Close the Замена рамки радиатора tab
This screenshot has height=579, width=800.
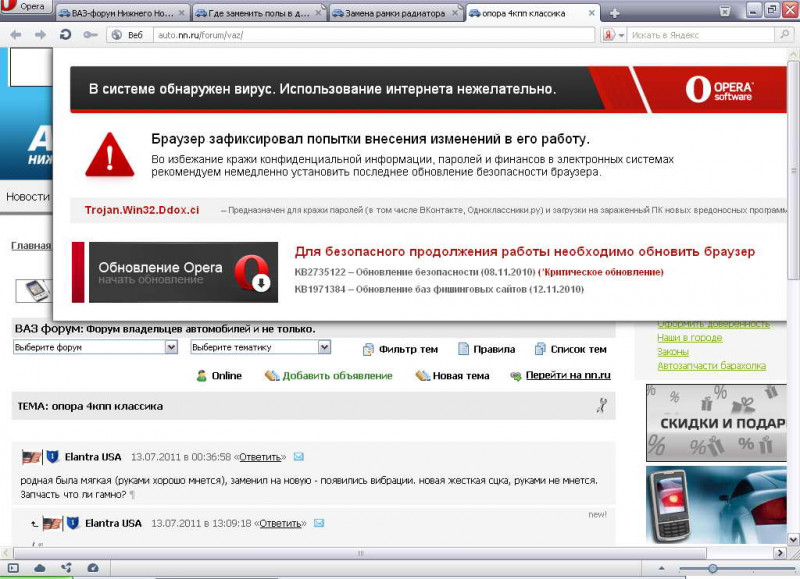pyautogui.click(x=455, y=13)
